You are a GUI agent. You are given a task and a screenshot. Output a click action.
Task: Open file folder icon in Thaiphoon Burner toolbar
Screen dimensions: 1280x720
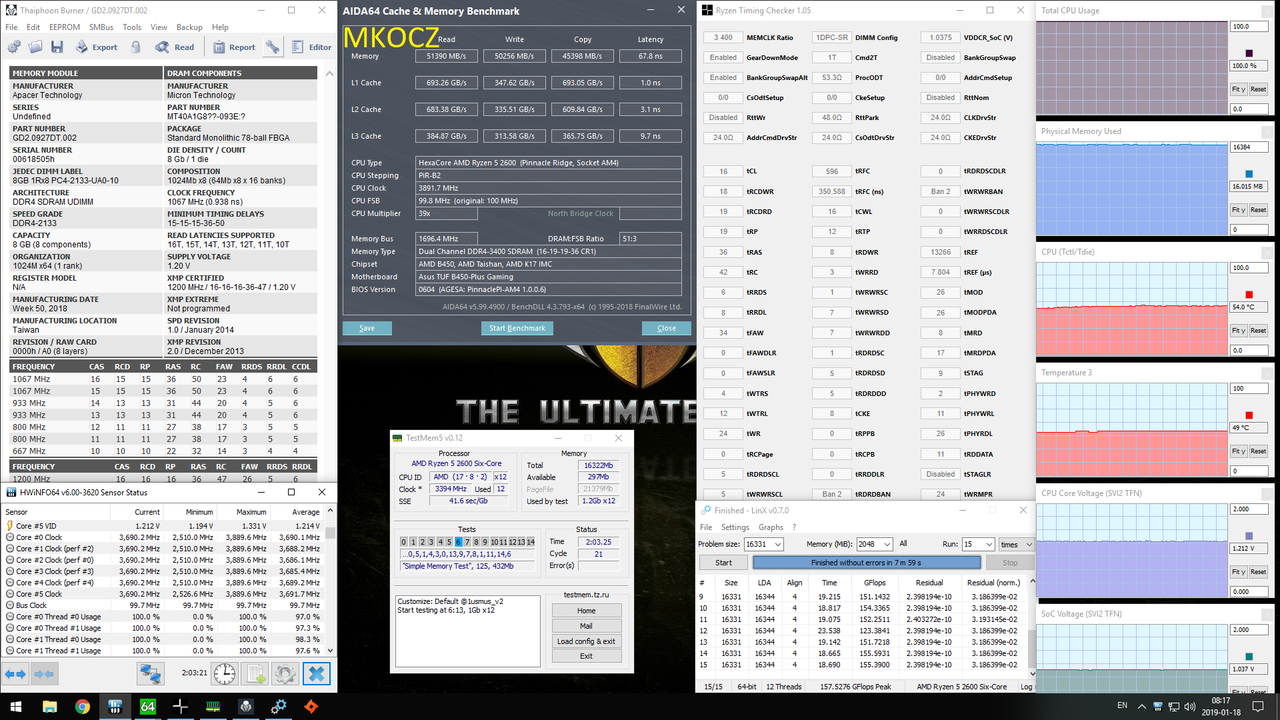coord(35,47)
